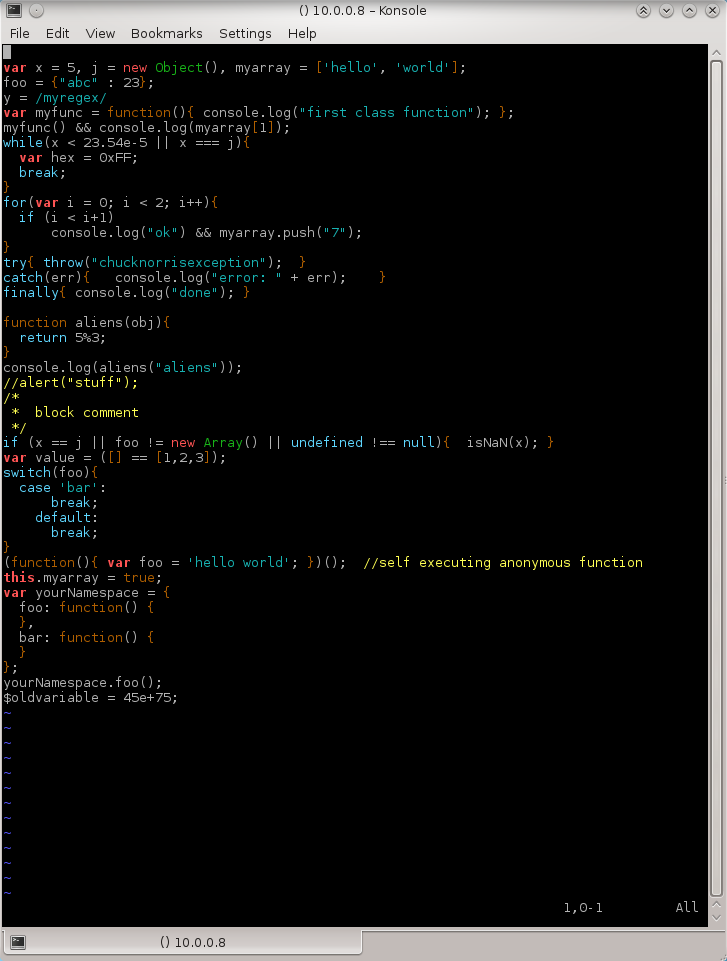
Task: Open the View menu
Action: point(100,33)
